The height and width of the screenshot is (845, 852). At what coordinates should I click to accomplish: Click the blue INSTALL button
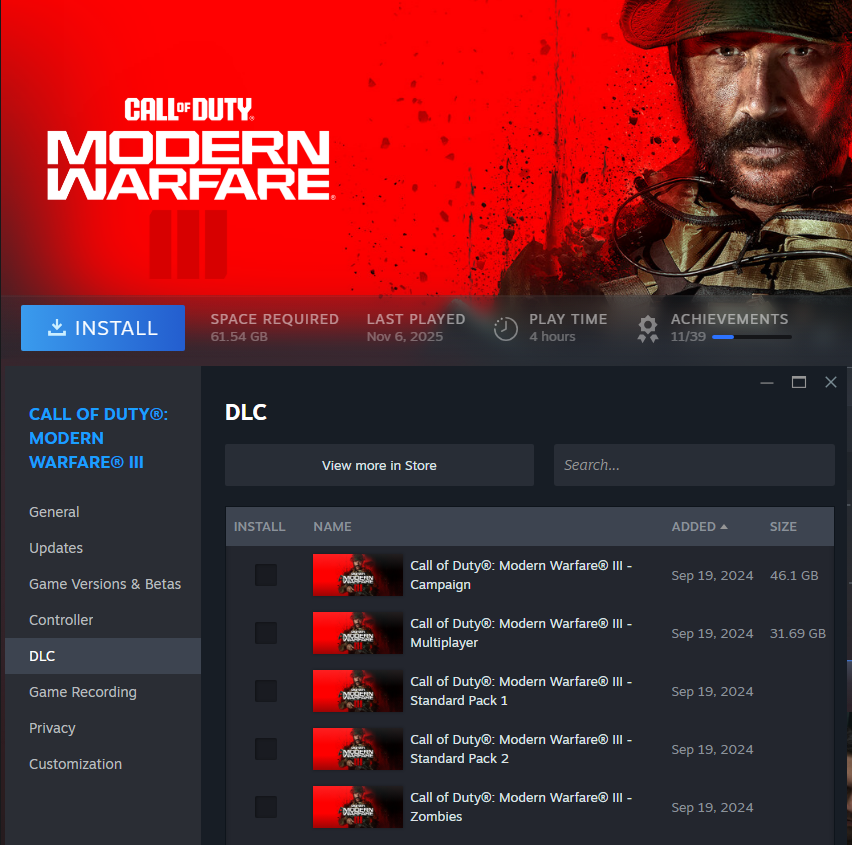103,328
